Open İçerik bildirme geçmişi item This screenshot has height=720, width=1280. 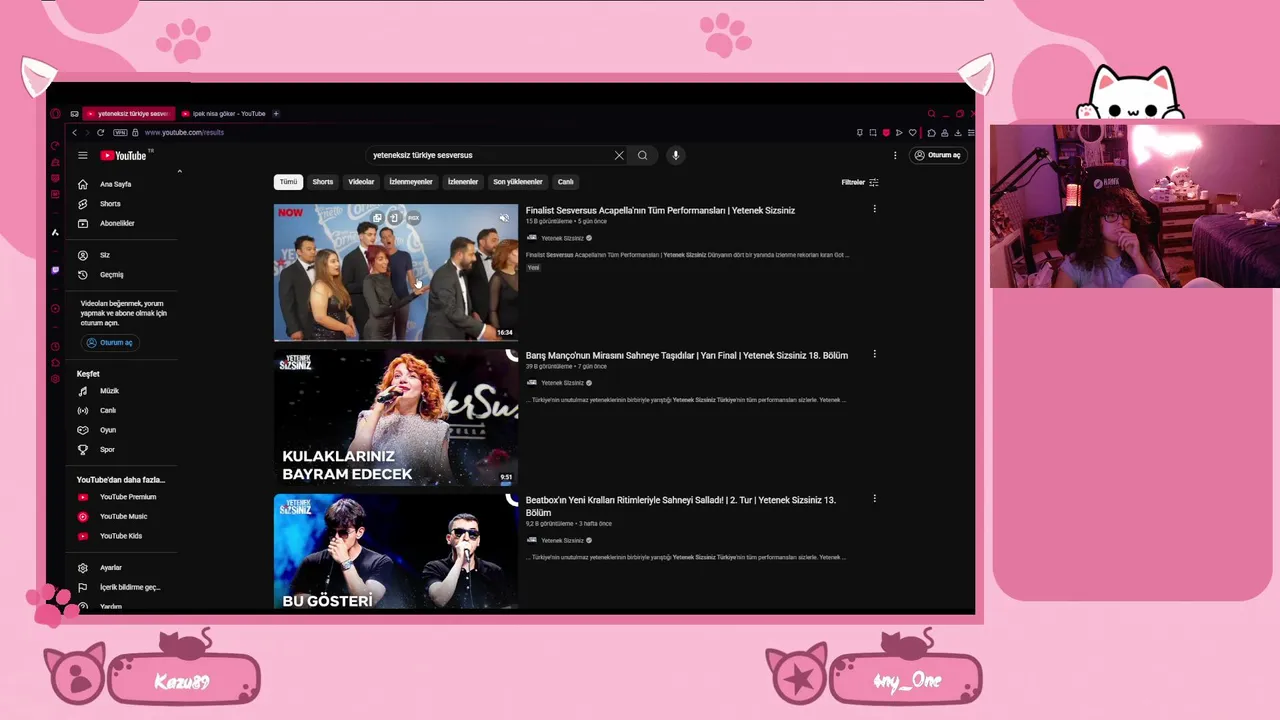click(x=120, y=588)
